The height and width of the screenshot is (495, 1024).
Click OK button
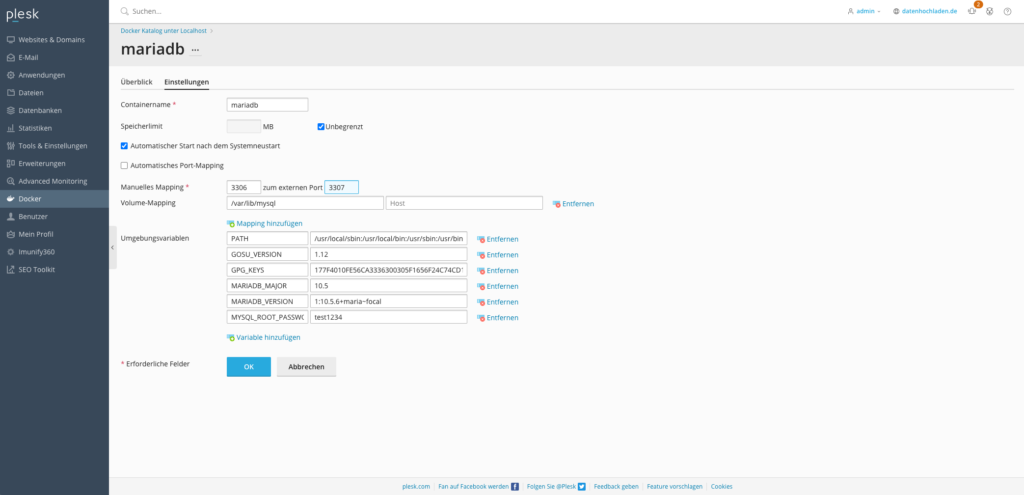[249, 366]
